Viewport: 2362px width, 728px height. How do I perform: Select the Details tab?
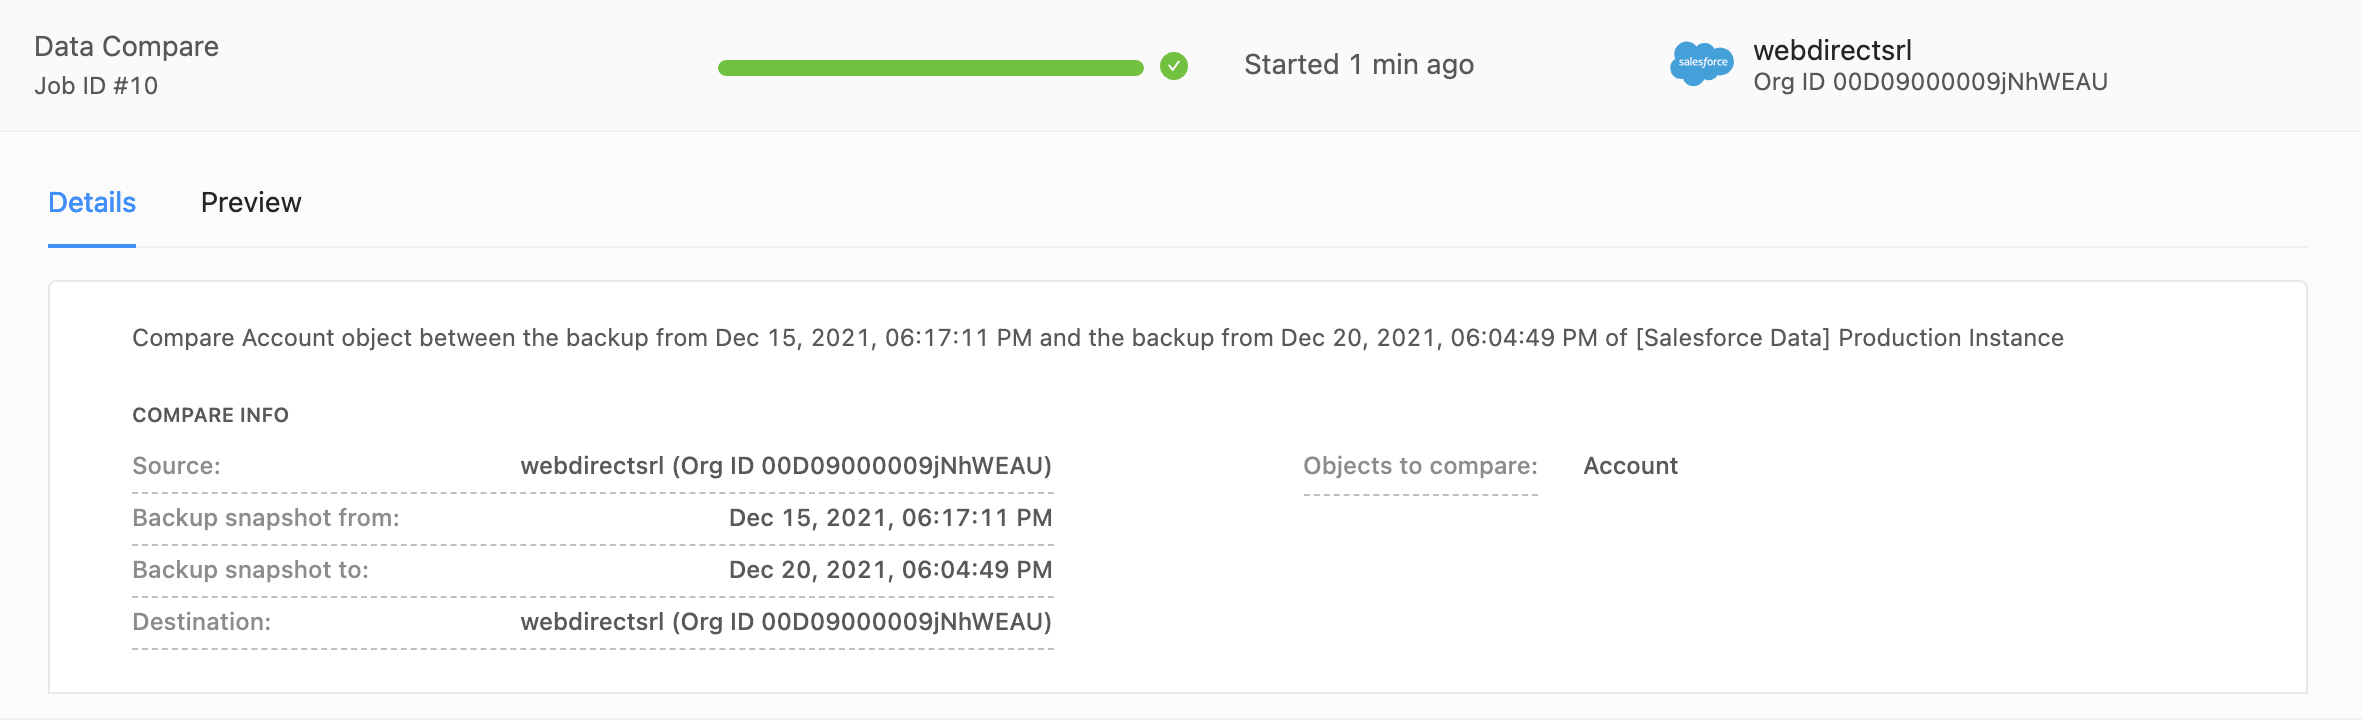pos(92,203)
